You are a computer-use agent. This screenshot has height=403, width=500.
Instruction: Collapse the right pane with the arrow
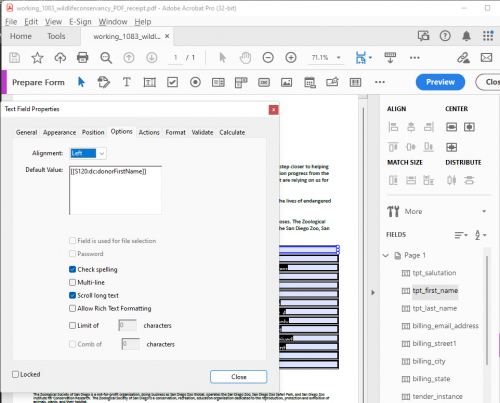click(373, 293)
